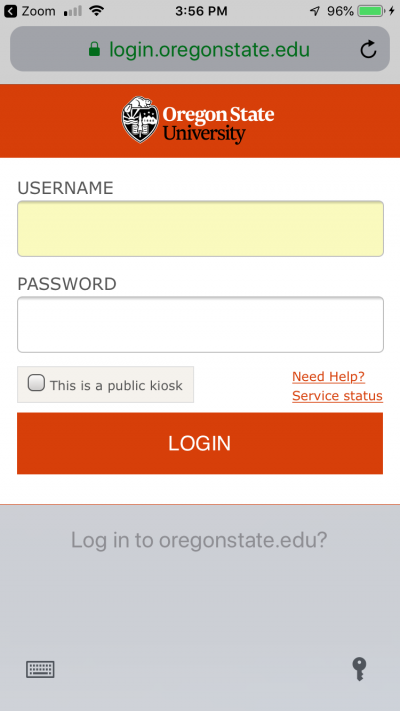Tap the green padlock security icon
This screenshot has width=400, height=711.
94,49
